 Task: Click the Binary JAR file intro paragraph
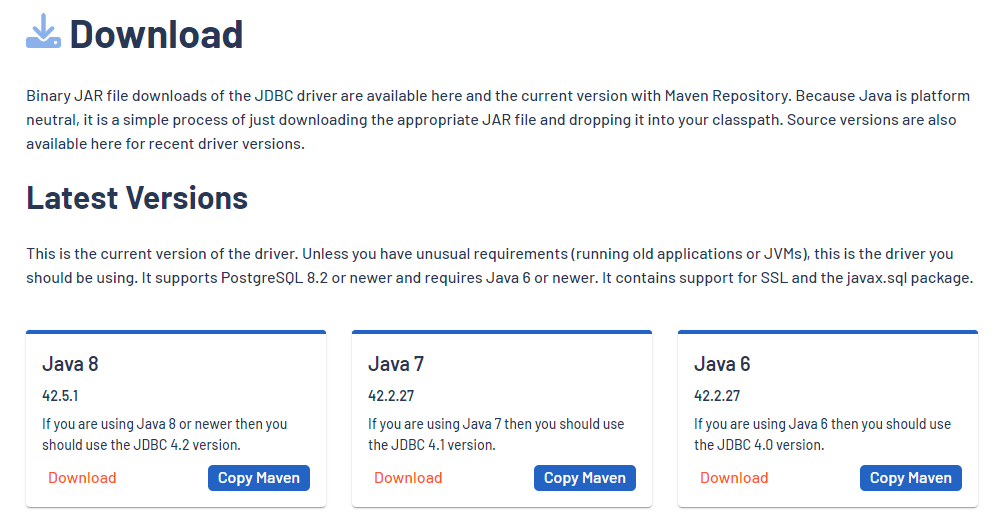click(x=490, y=120)
